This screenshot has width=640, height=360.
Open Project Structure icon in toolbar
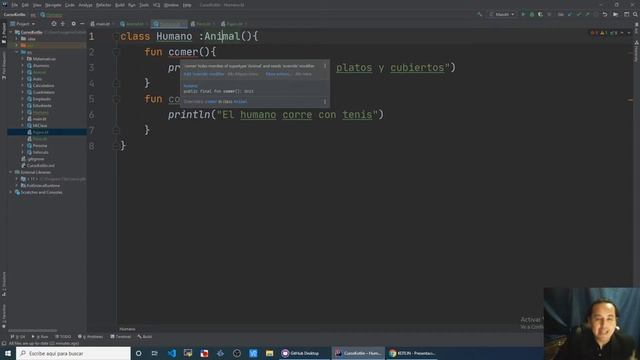(627, 14)
